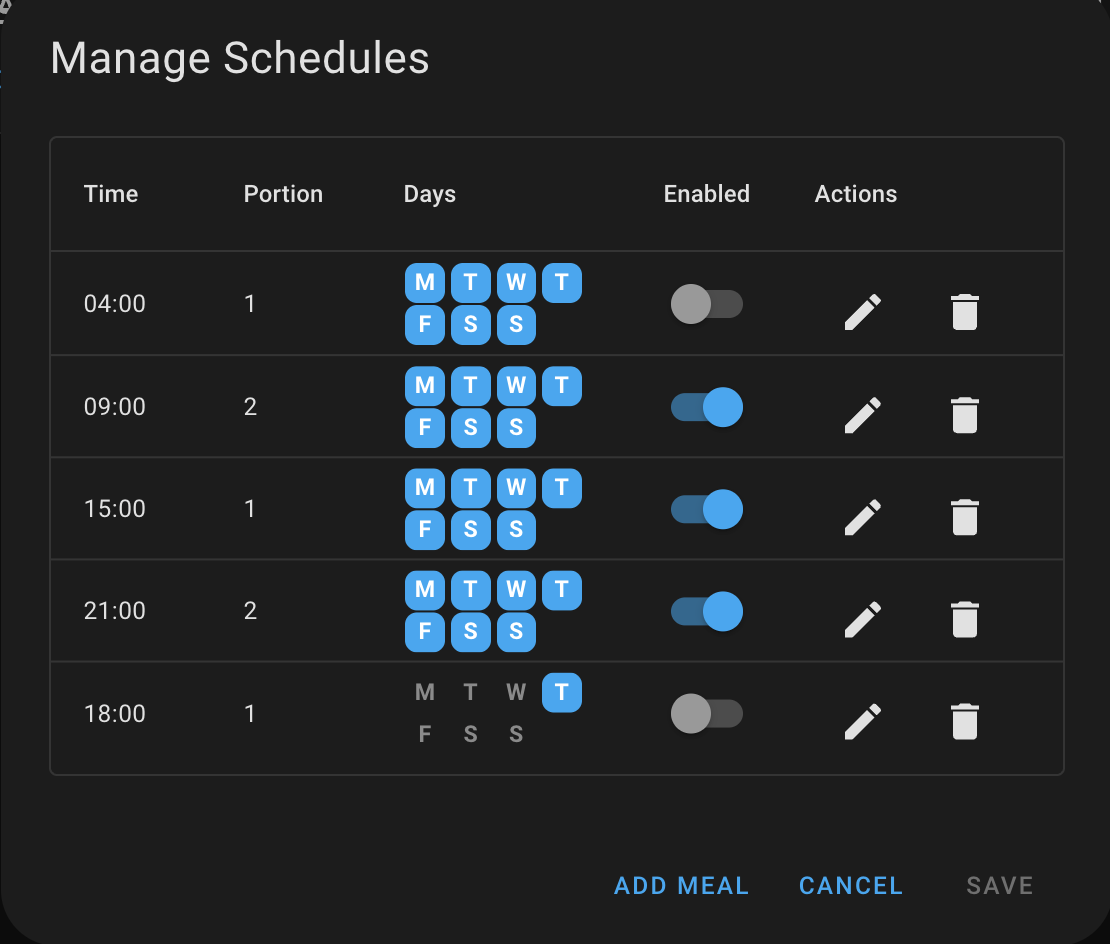Edit the 09:00 schedule with pencil icon

[x=863, y=415]
